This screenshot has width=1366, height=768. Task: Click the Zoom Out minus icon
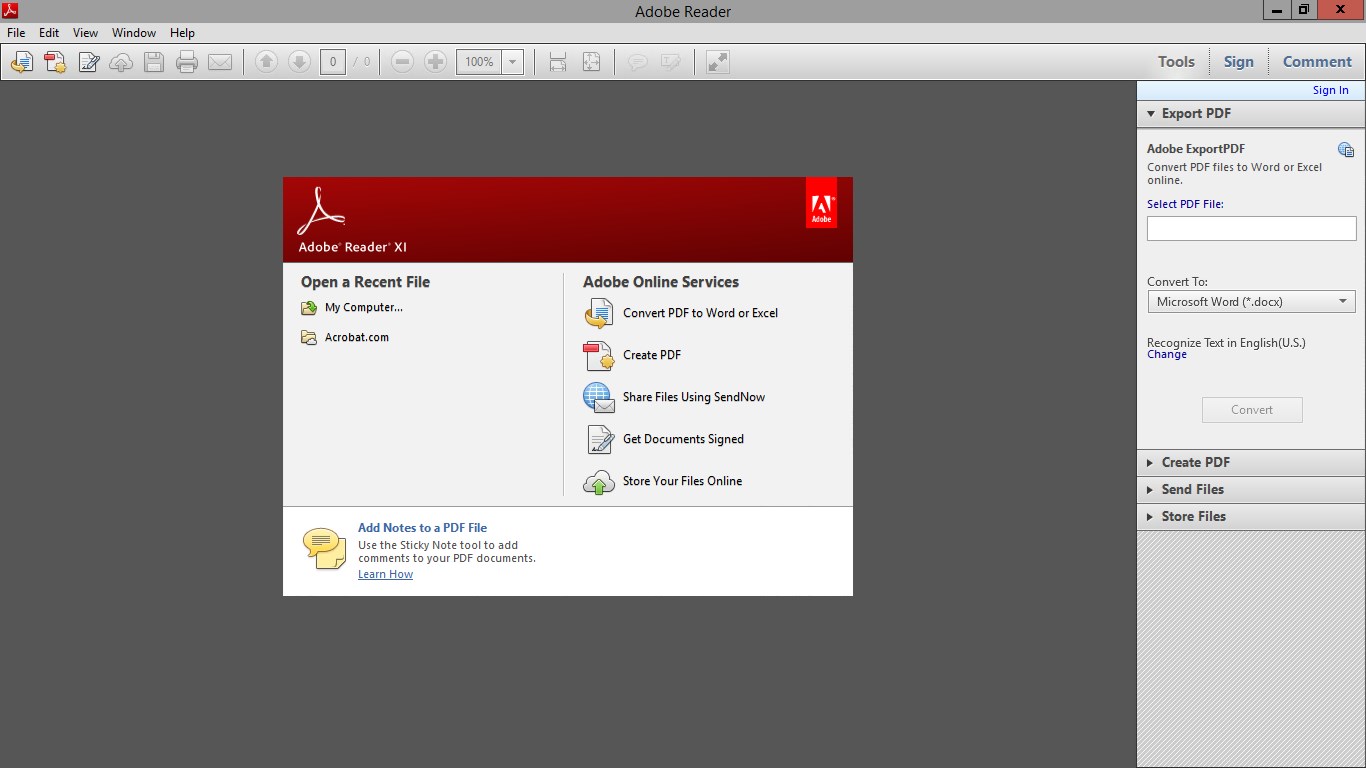click(x=402, y=62)
